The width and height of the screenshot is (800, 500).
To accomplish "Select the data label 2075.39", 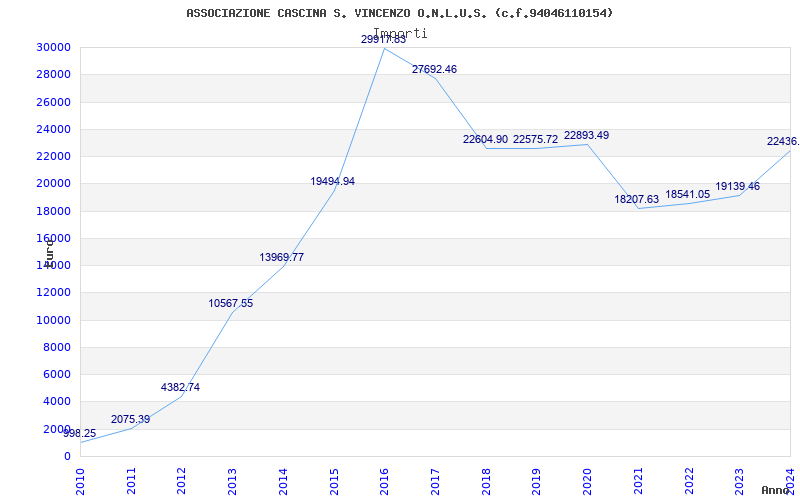I will click(131, 419).
